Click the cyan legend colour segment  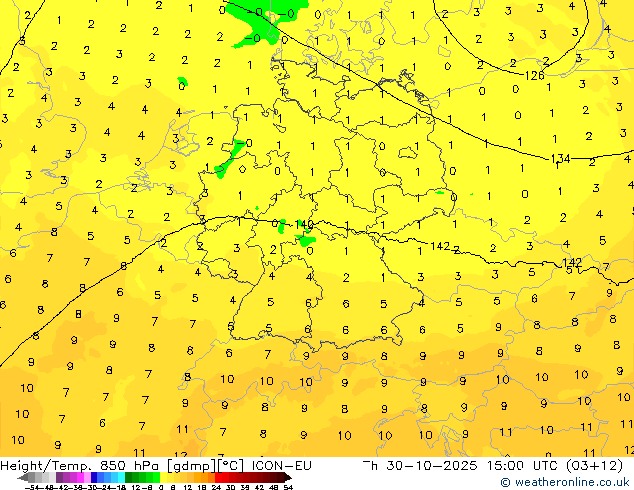pyautogui.click(x=121, y=477)
